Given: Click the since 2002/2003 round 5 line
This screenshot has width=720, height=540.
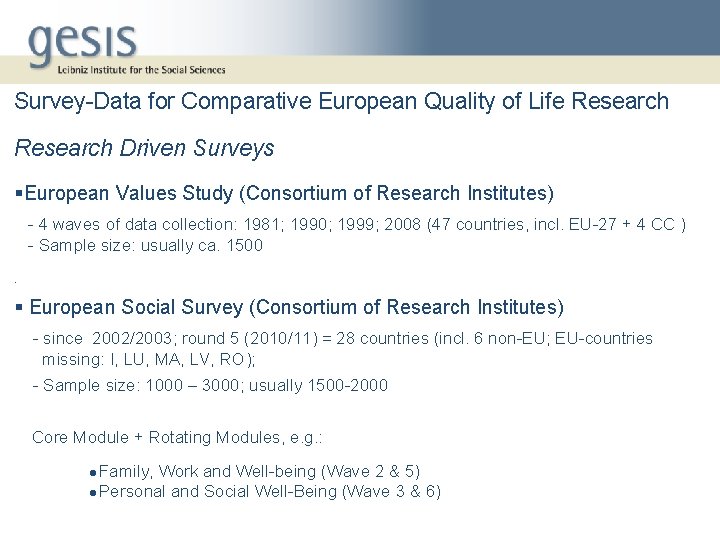Looking at the screenshot, I should pos(345,338).
